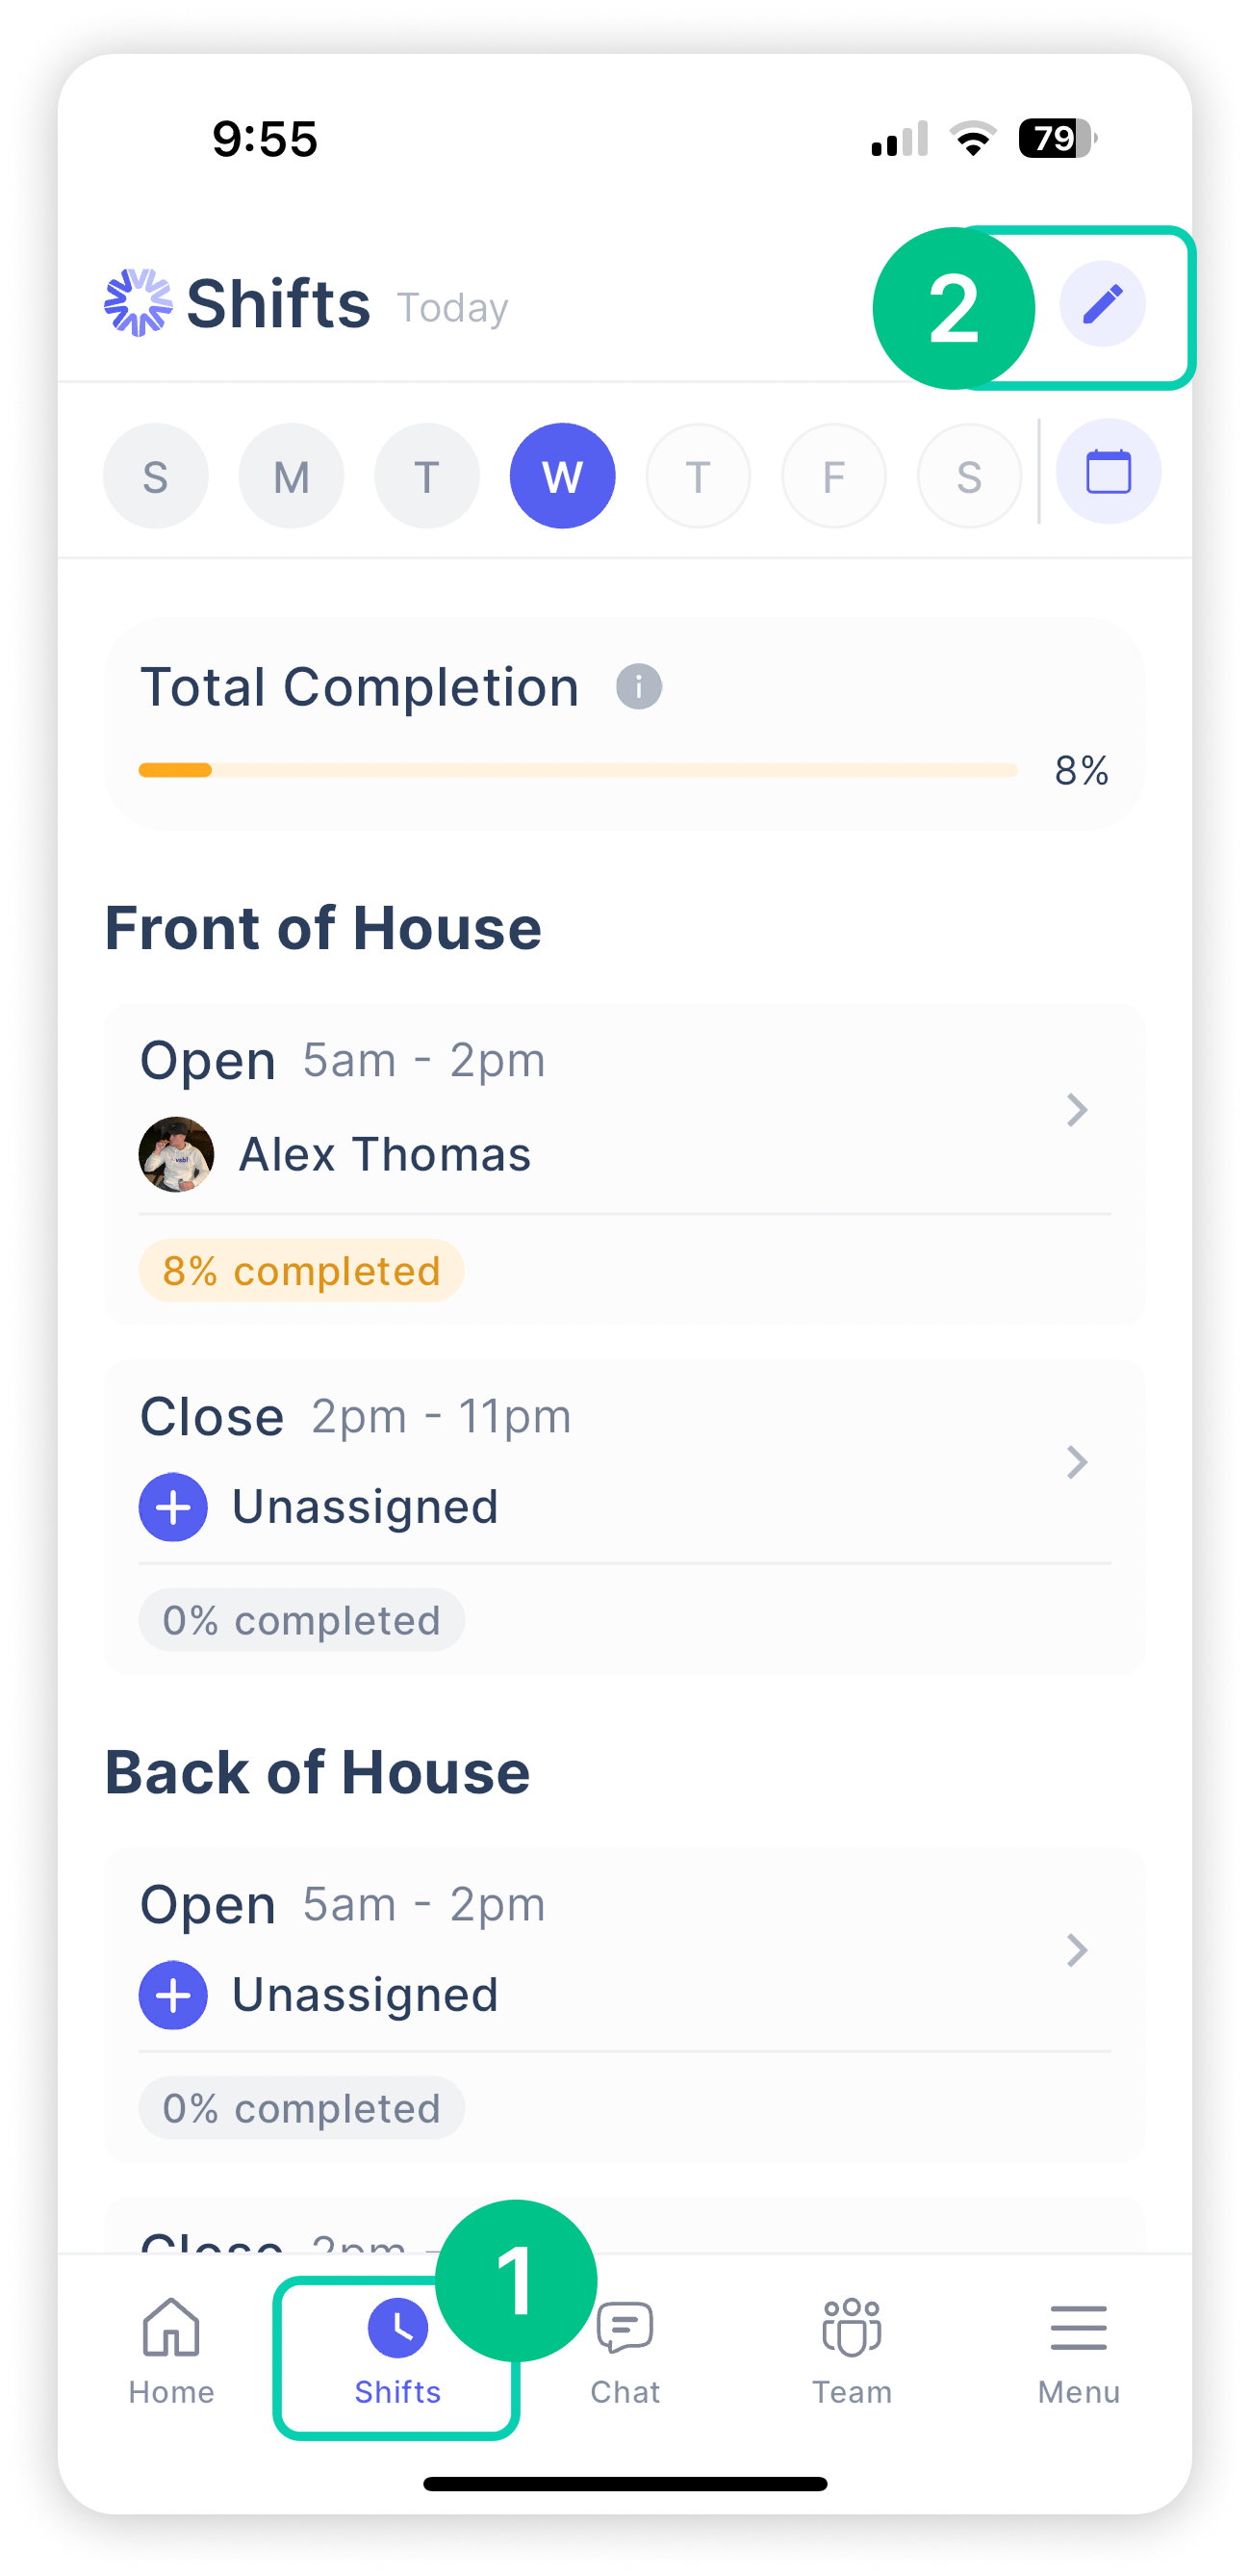Tap the 8% completed badge
1250x2576 pixels.
pos(301,1271)
